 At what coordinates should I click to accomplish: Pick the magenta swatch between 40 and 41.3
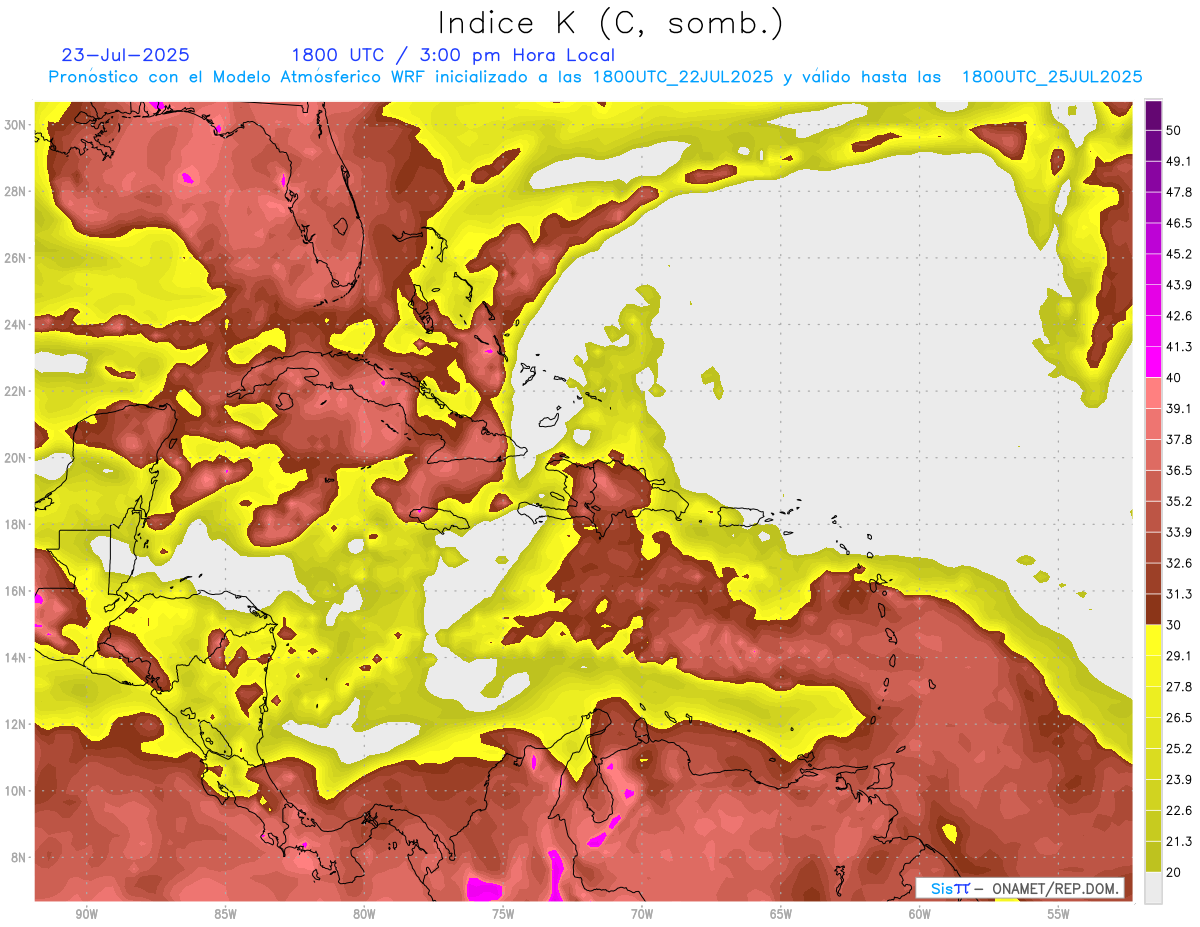coord(1153,362)
